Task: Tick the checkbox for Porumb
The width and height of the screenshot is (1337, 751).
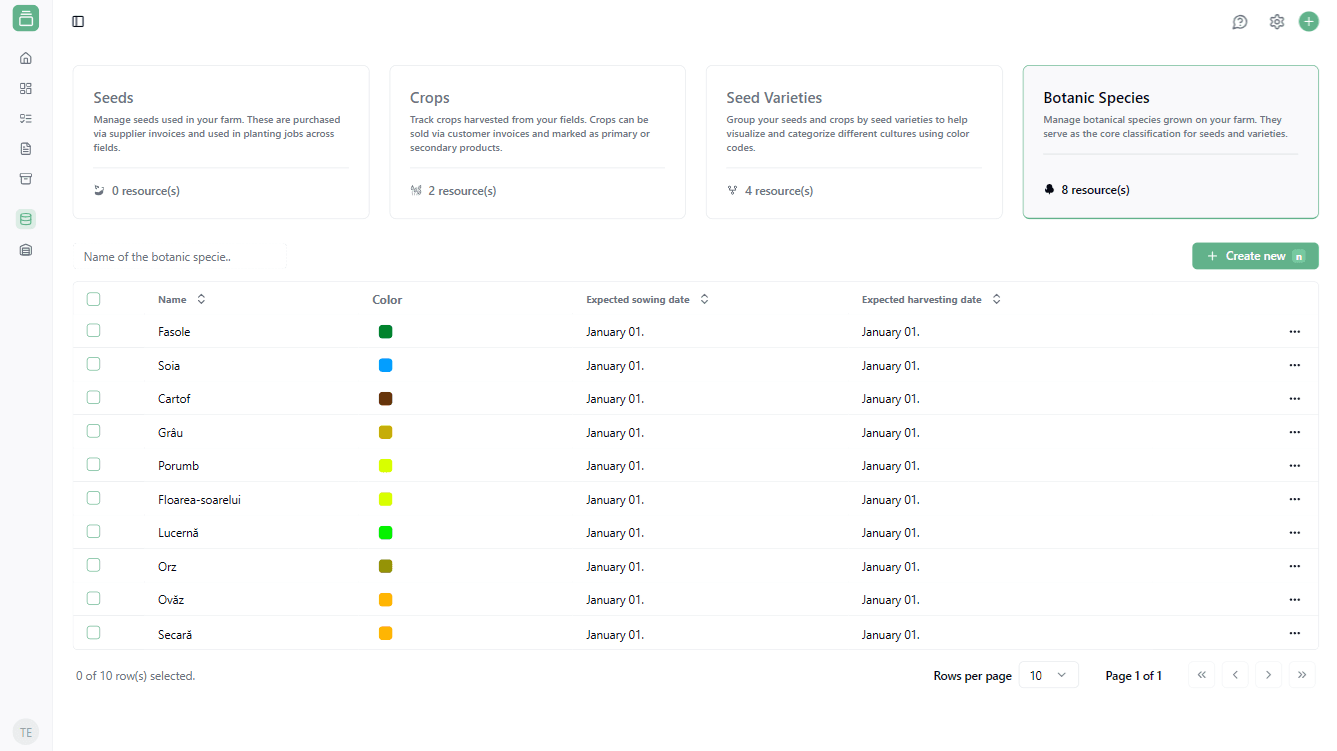Action: coord(93,465)
